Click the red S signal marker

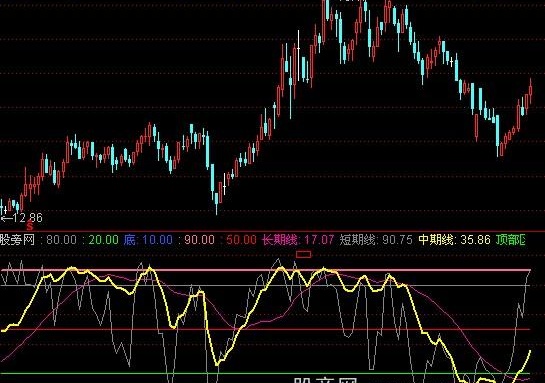(30, 226)
